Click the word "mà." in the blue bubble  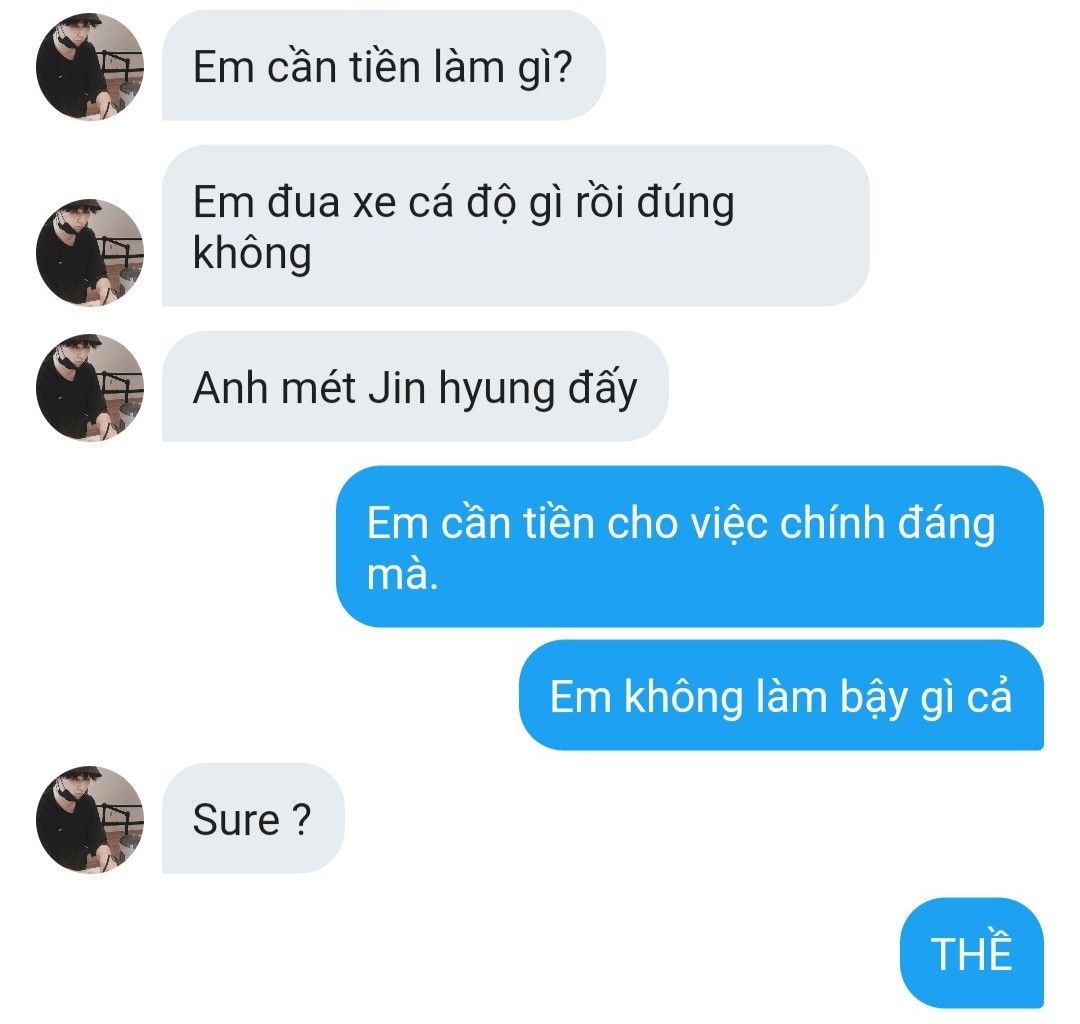tap(402, 574)
